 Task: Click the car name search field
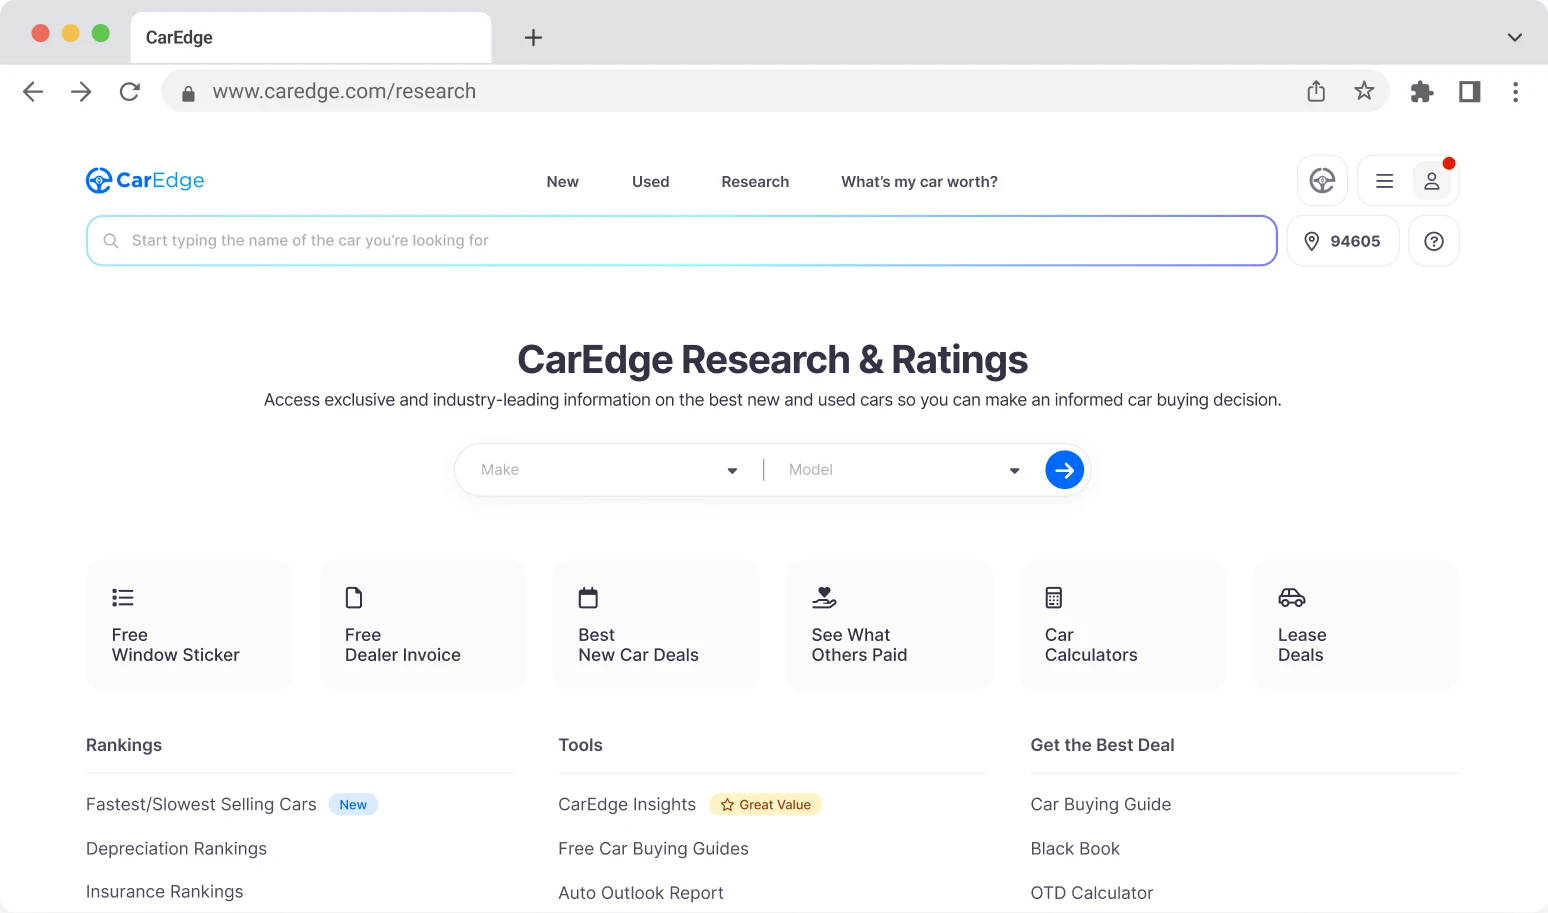[682, 241]
